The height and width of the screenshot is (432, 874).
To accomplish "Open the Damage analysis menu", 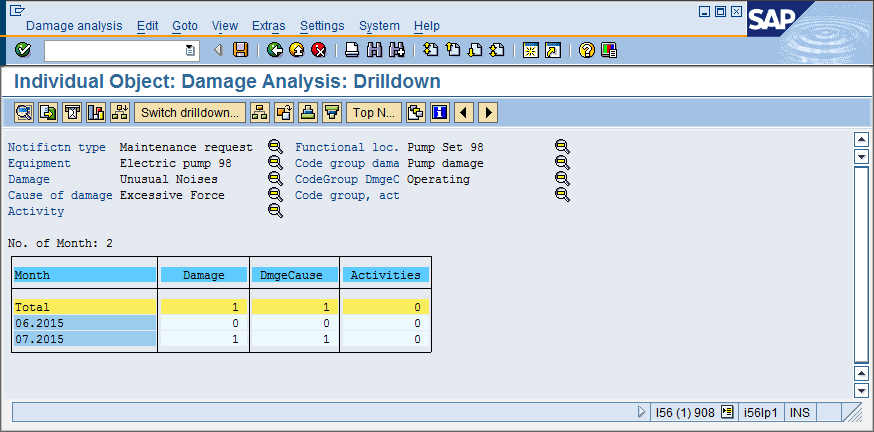I will 74,26.
